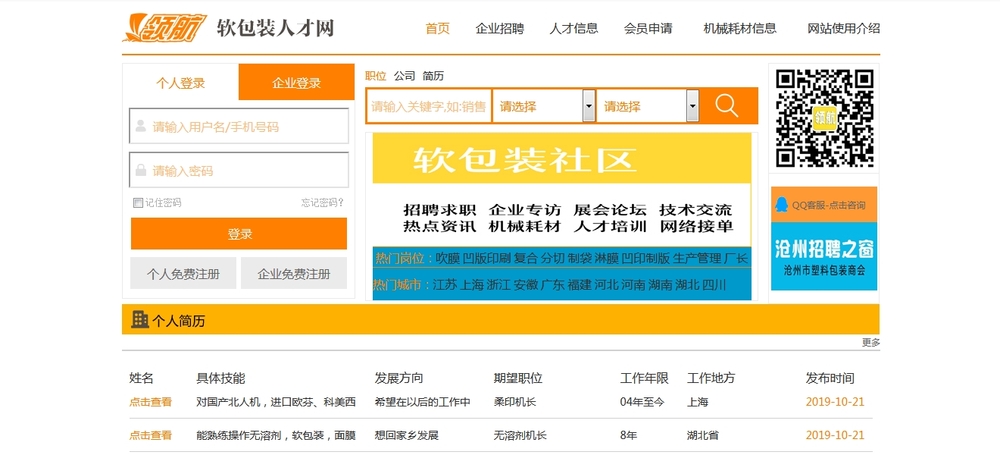Click 淋膜 in 热门岗位

[607, 258]
